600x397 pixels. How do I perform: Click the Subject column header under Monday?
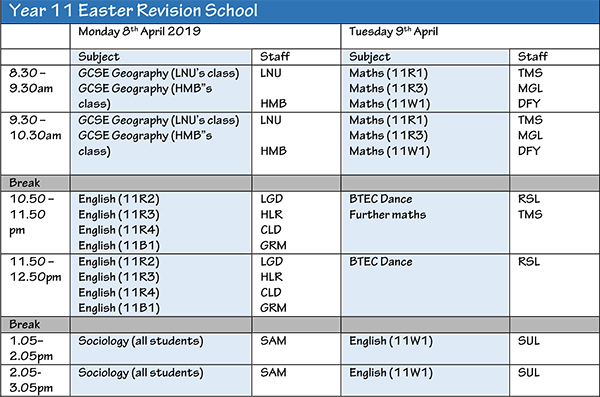(x=99, y=57)
